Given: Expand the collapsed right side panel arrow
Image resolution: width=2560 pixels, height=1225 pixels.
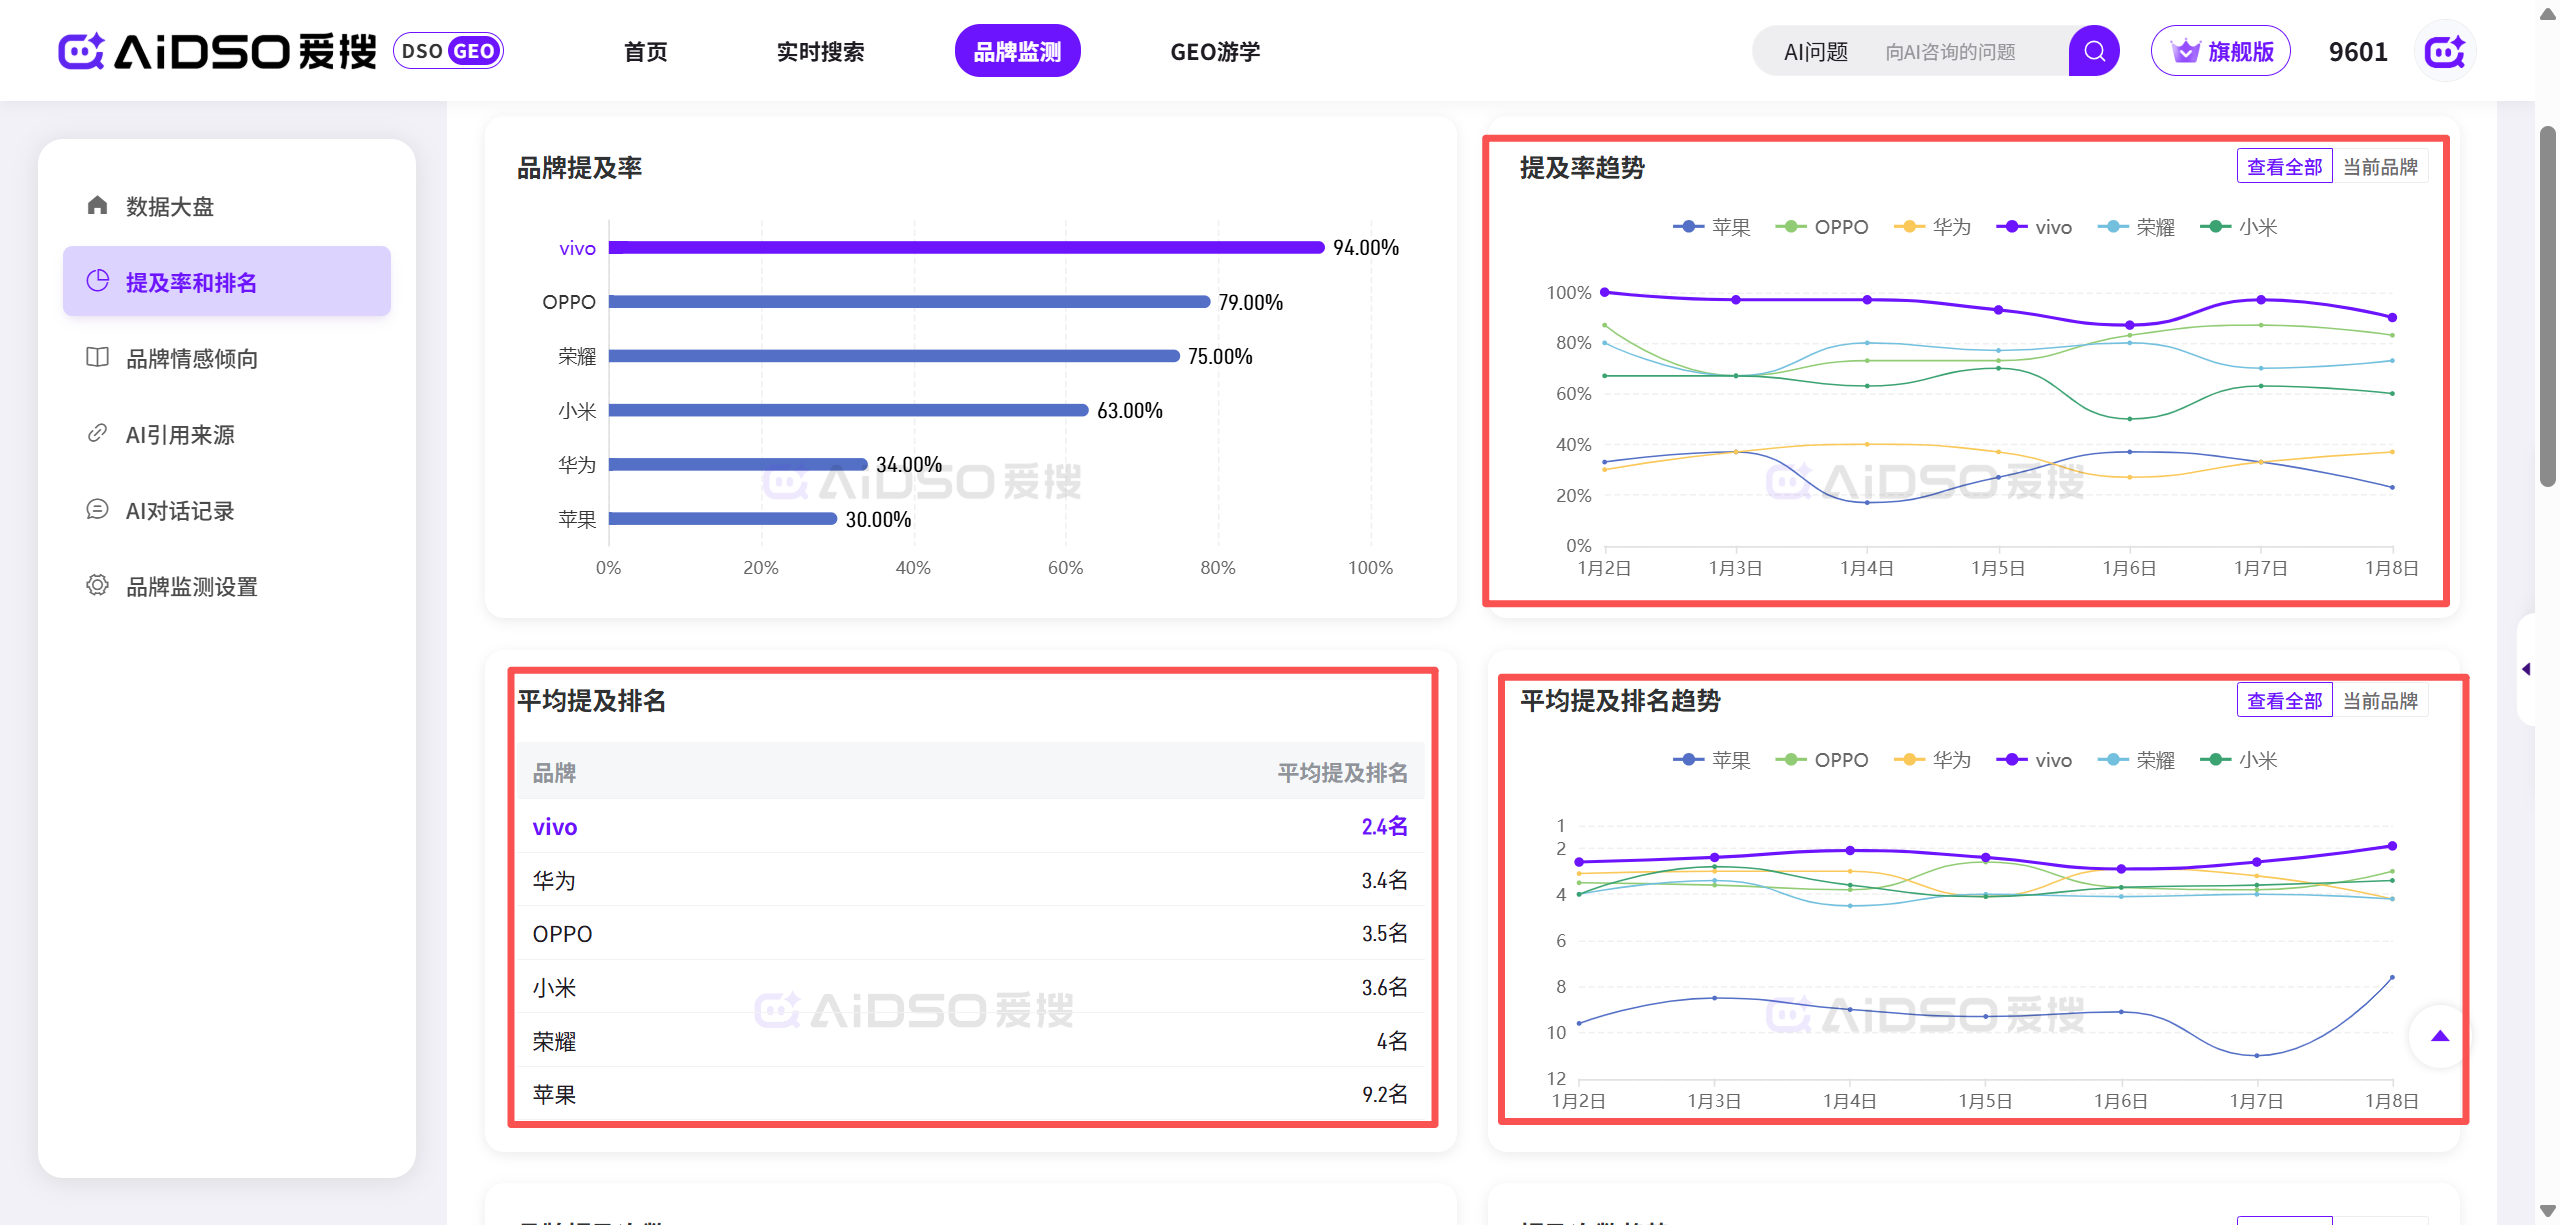Looking at the screenshot, I should (x=2526, y=669).
